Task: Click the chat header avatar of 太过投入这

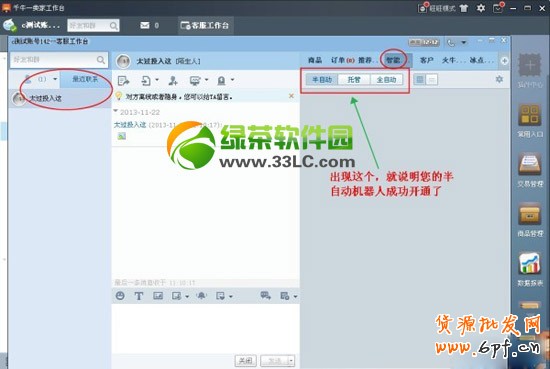Action: [x=123, y=61]
